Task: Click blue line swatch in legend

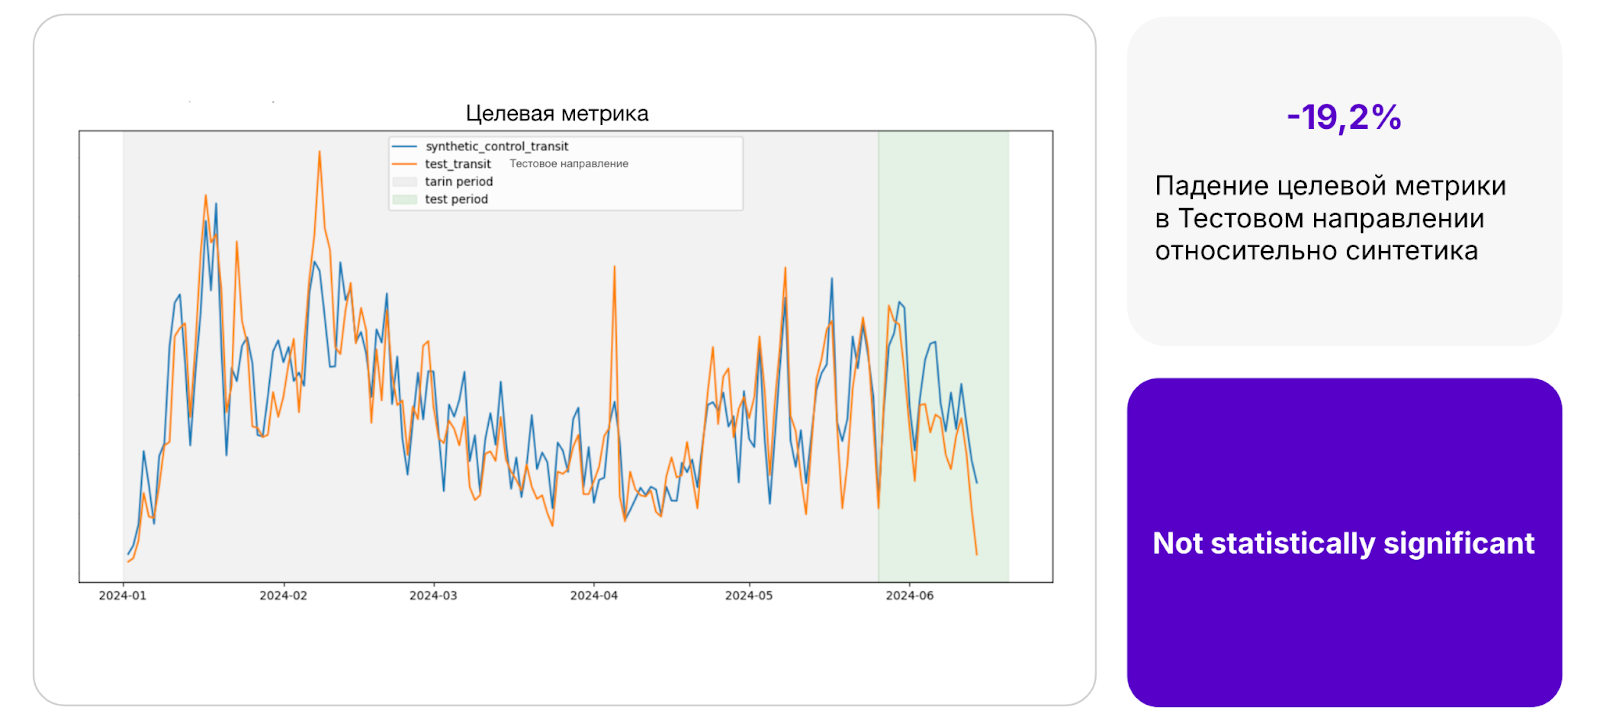Action: pyautogui.click(x=404, y=147)
